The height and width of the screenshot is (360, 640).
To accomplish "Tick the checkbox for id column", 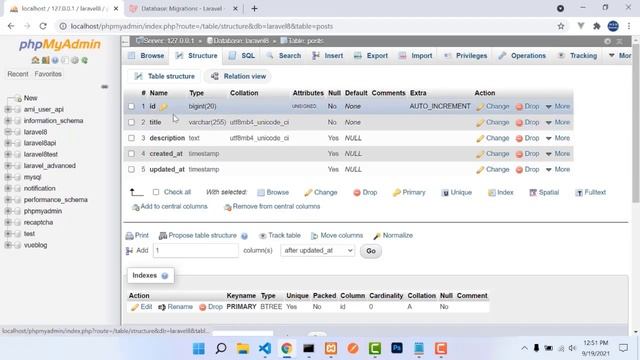I will click(x=131, y=107).
